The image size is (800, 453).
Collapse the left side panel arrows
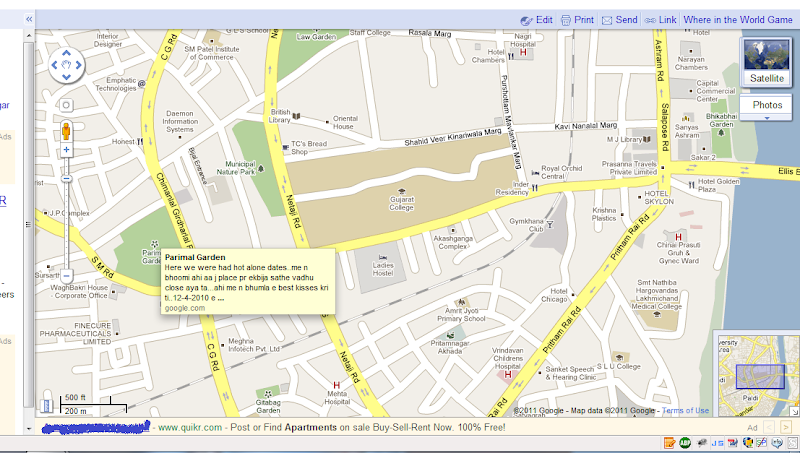click(29, 19)
